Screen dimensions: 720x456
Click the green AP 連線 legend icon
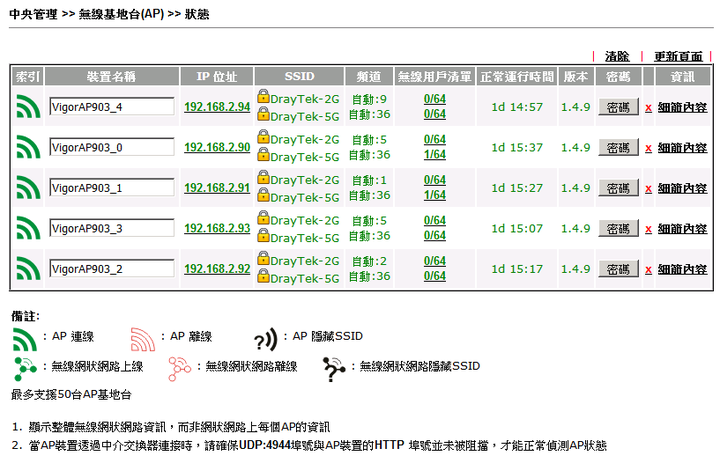point(25,339)
